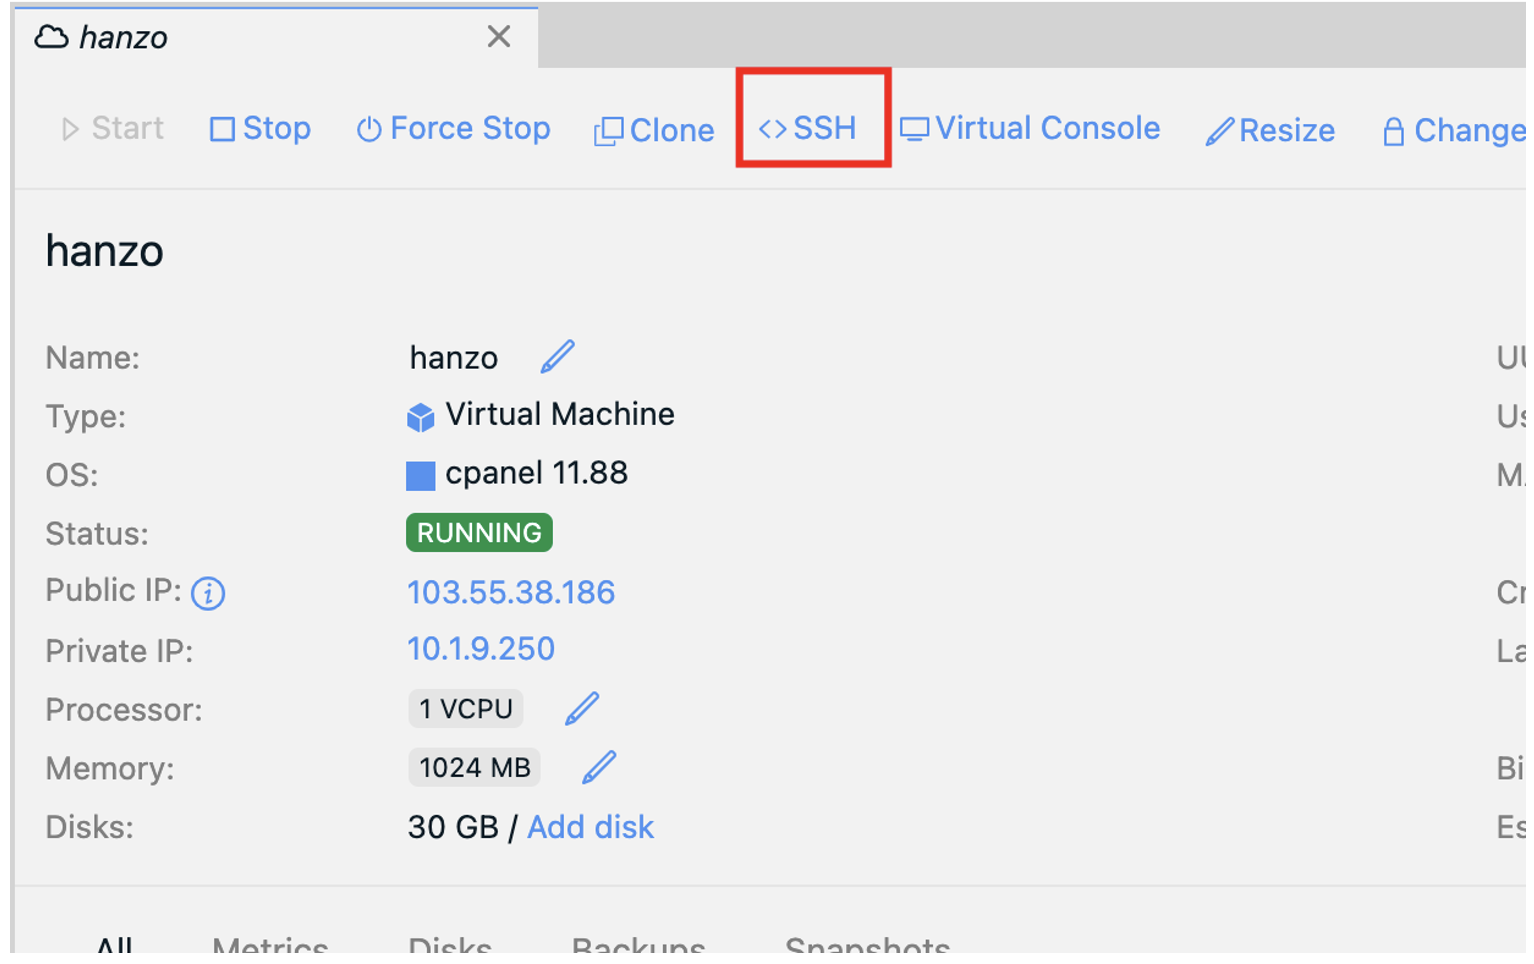Force Stop the running VM
The width and height of the screenshot is (1534, 964).
coord(452,128)
